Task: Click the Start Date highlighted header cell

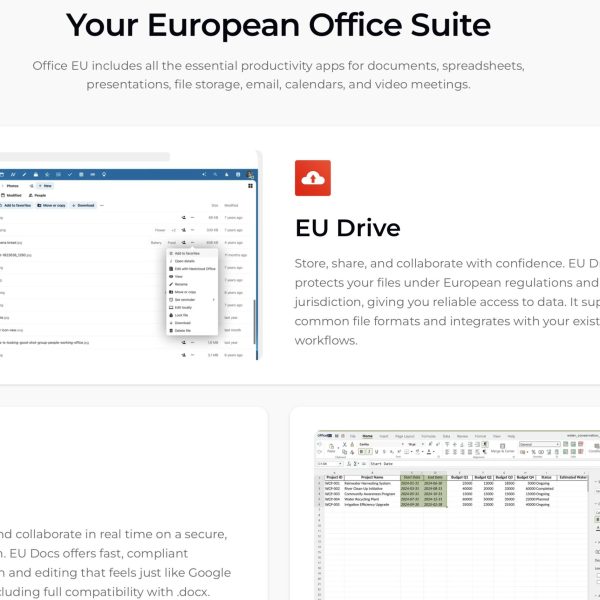Action: [412, 477]
